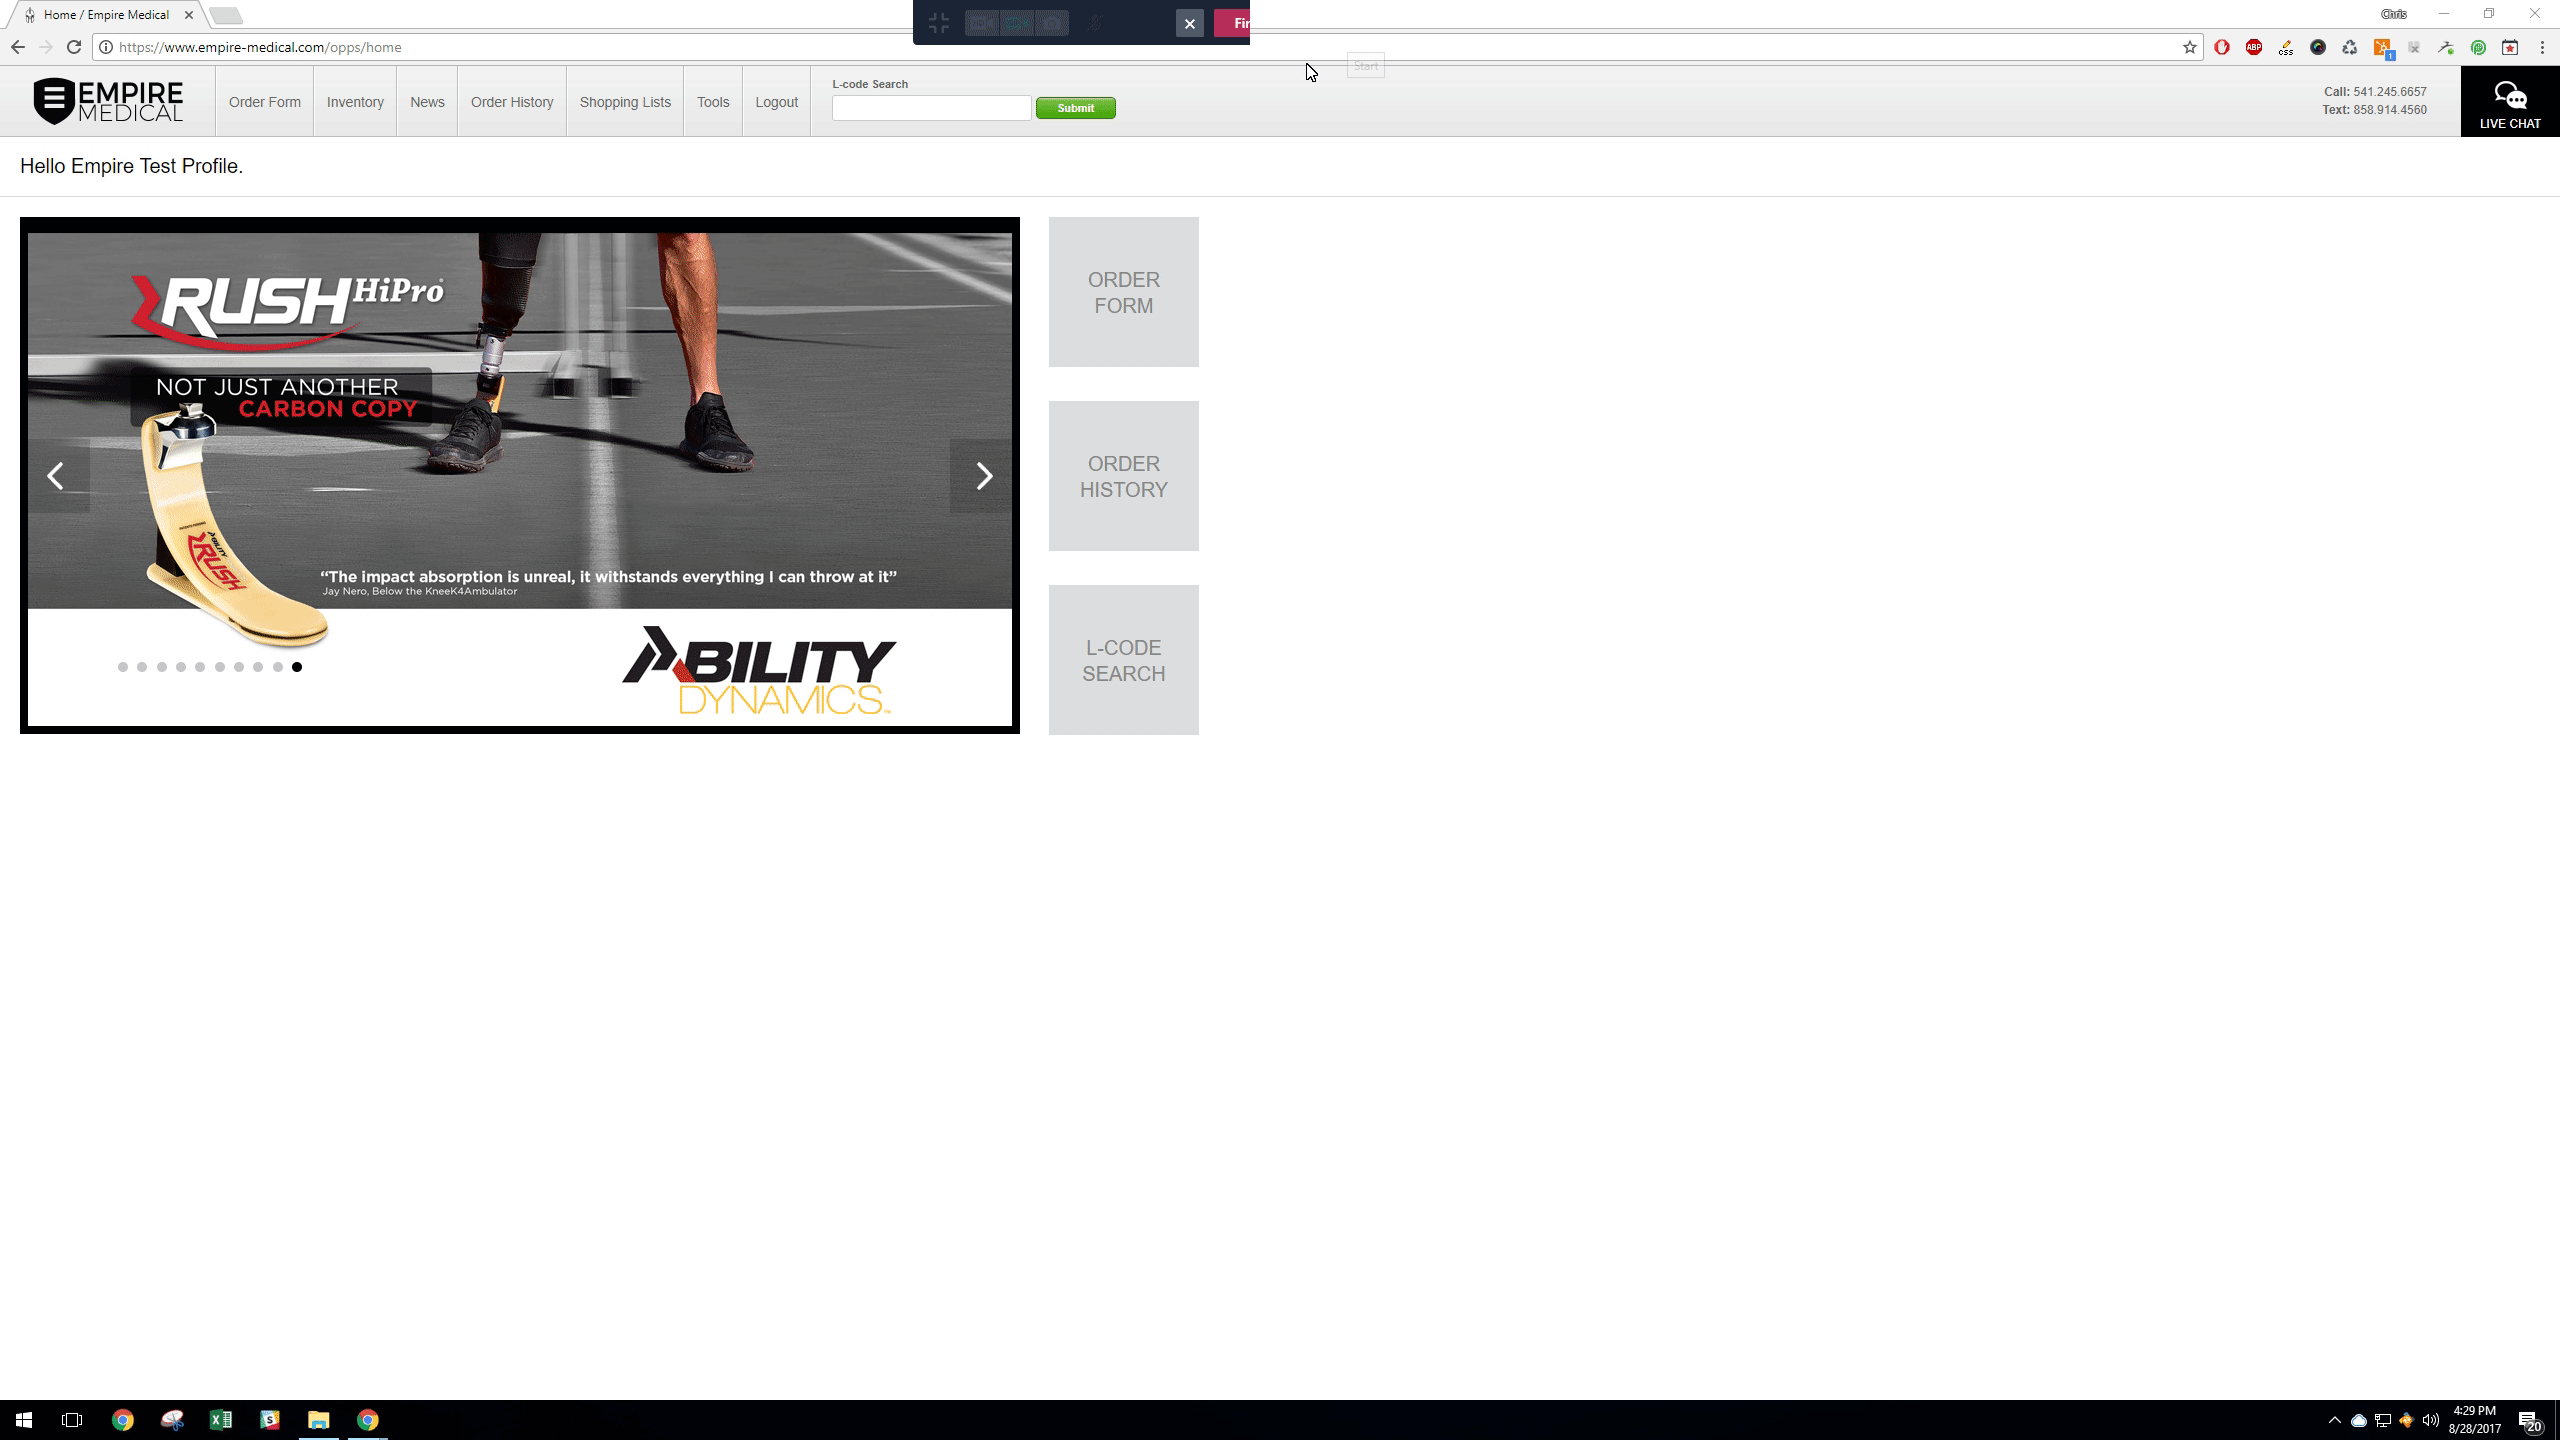Open Excel from the taskbar

tap(221, 1420)
